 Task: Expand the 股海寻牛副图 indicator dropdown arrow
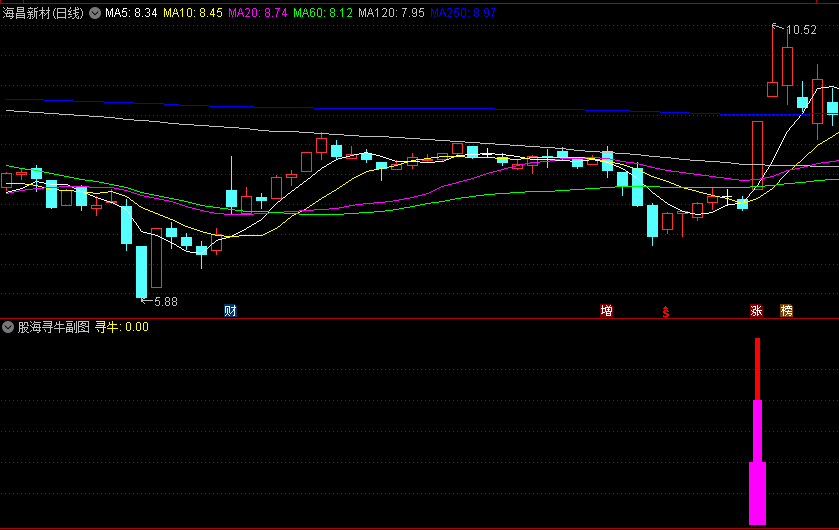click(8, 327)
